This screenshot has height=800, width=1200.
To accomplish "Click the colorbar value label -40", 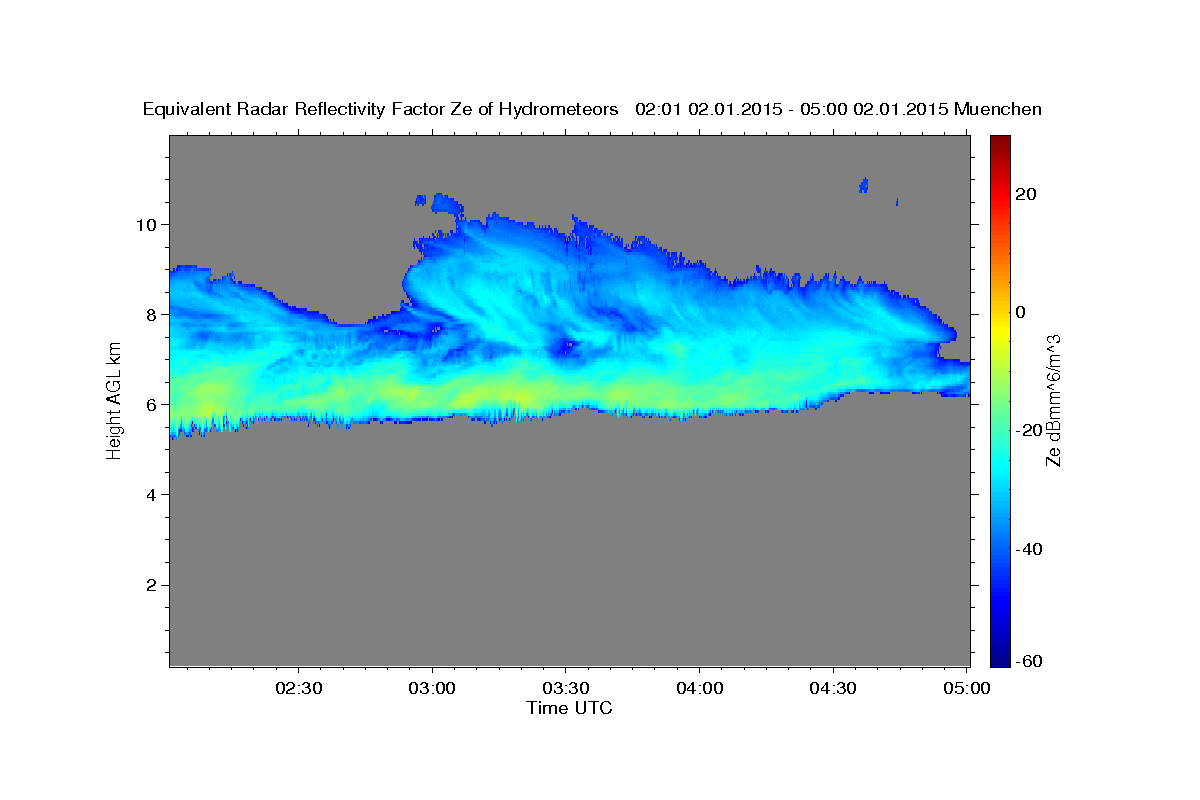I will (1027, 548).
